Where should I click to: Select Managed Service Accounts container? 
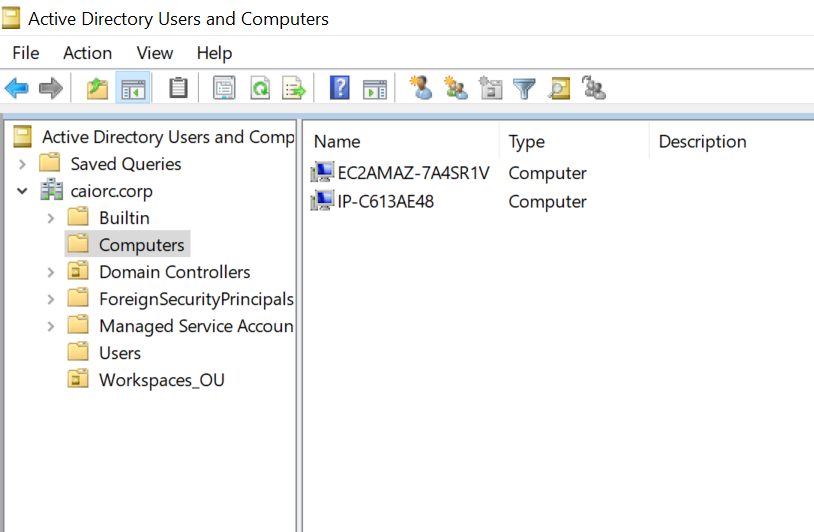tap(196, 326)
